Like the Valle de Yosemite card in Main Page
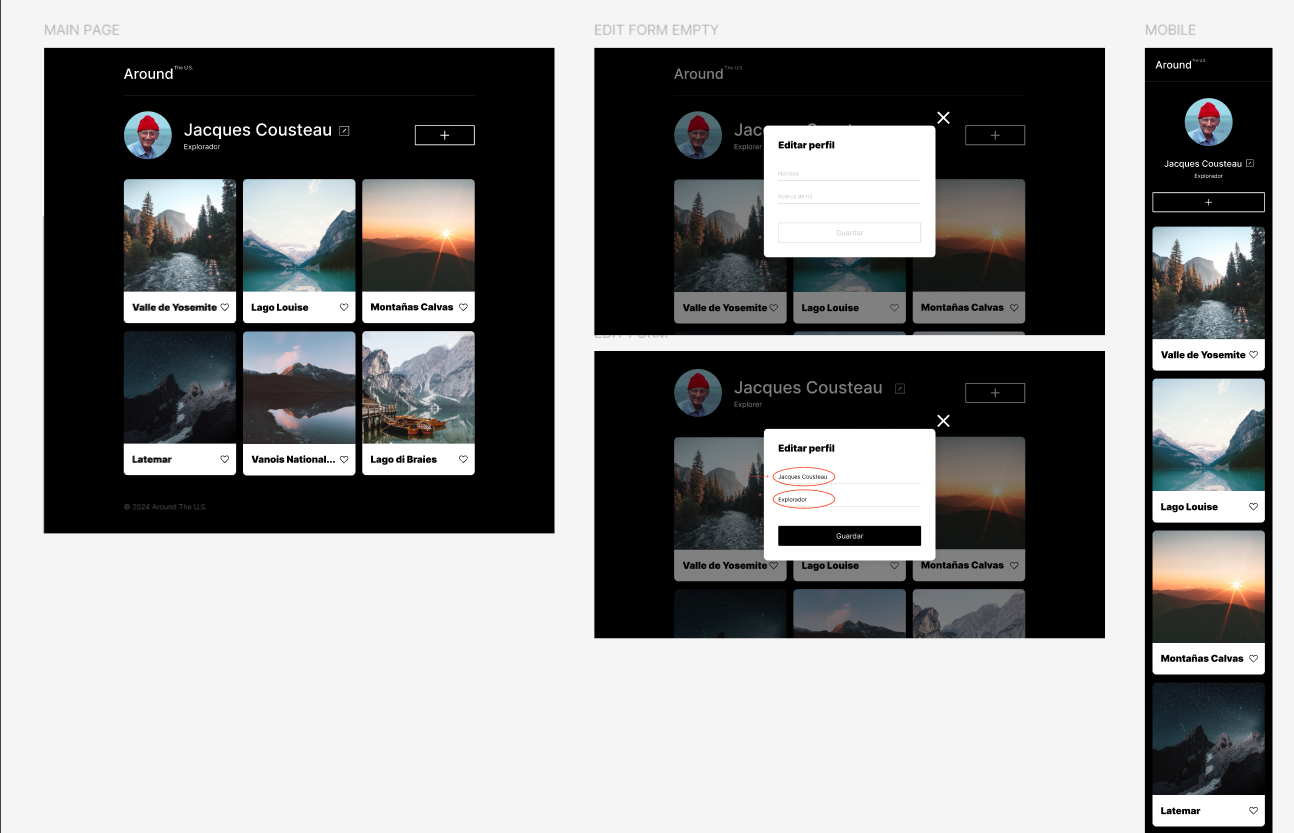Viewport: 1294px width, 833px height. click(x=225, y=308)
